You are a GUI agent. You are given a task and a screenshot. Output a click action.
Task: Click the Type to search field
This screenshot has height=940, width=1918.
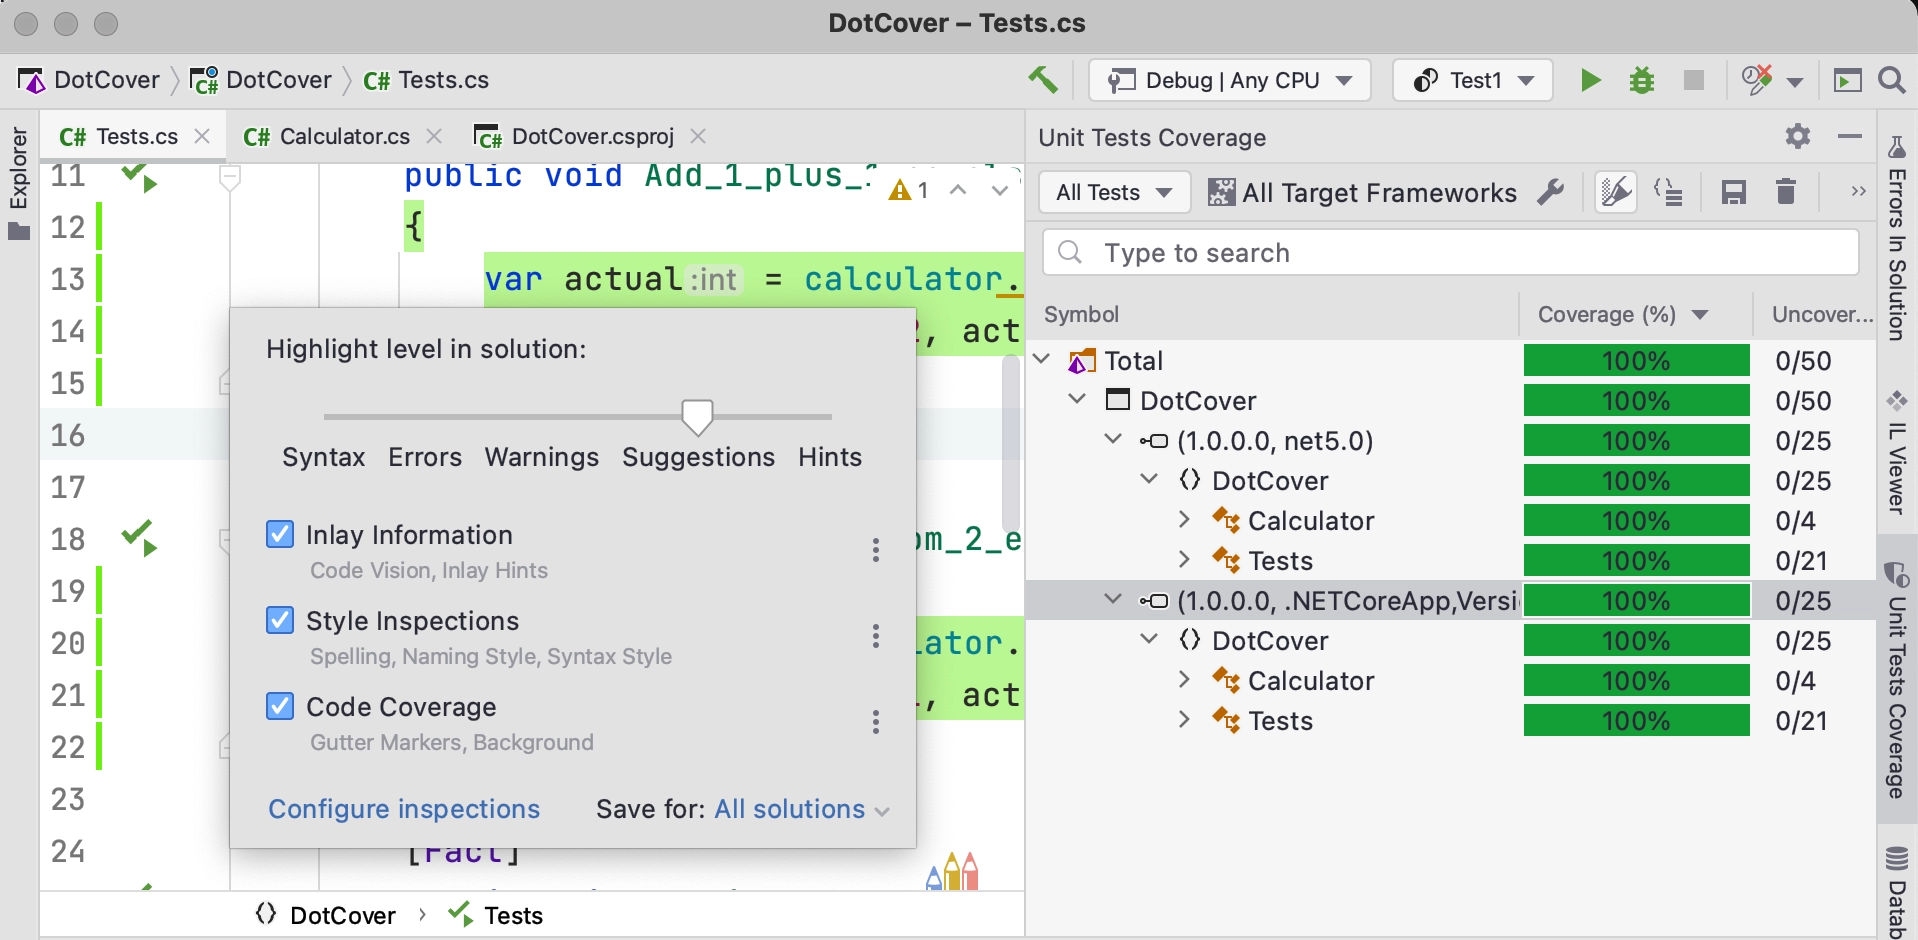point(1451,252)
